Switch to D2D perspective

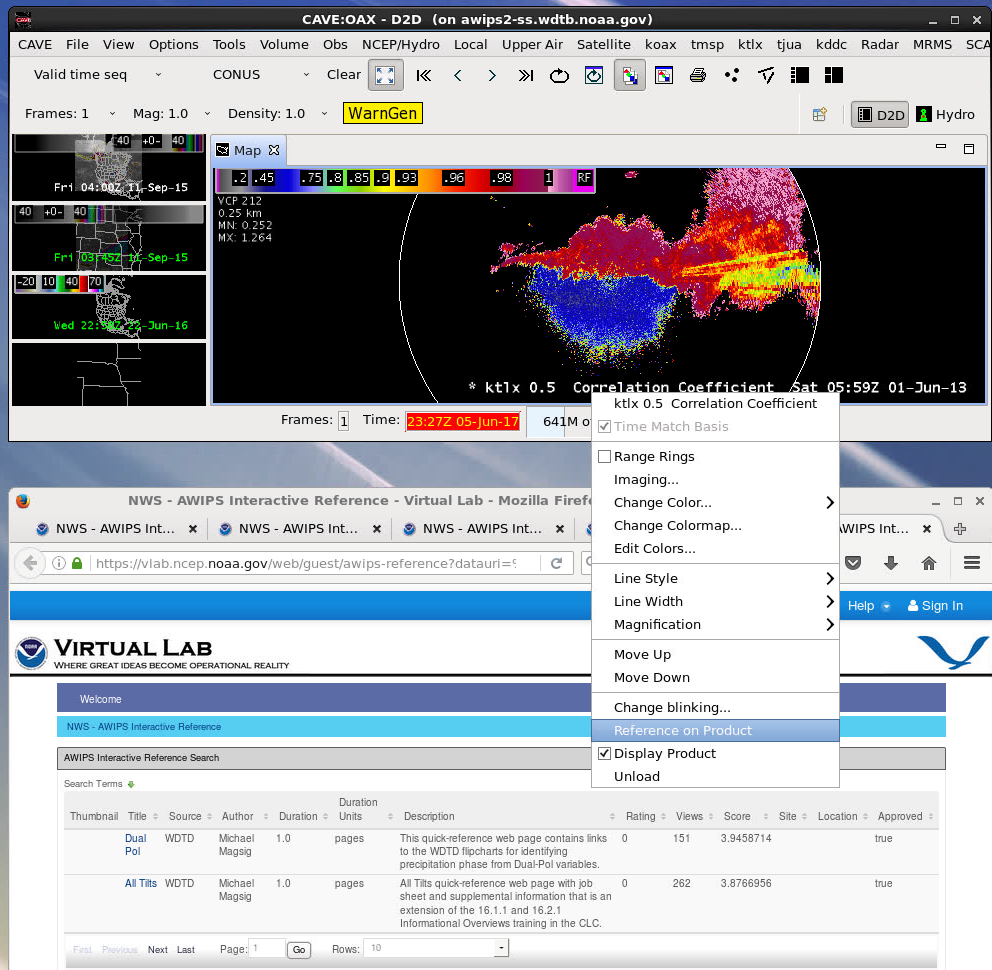pyautogui.click(x=880, y=115)
